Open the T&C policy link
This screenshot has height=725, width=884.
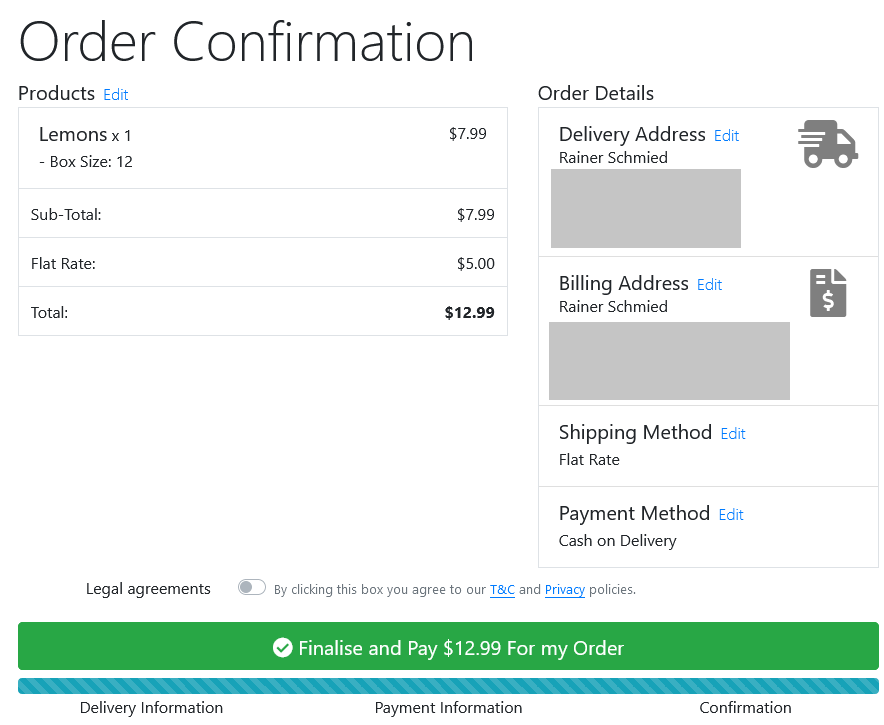(x=502, y=590)
